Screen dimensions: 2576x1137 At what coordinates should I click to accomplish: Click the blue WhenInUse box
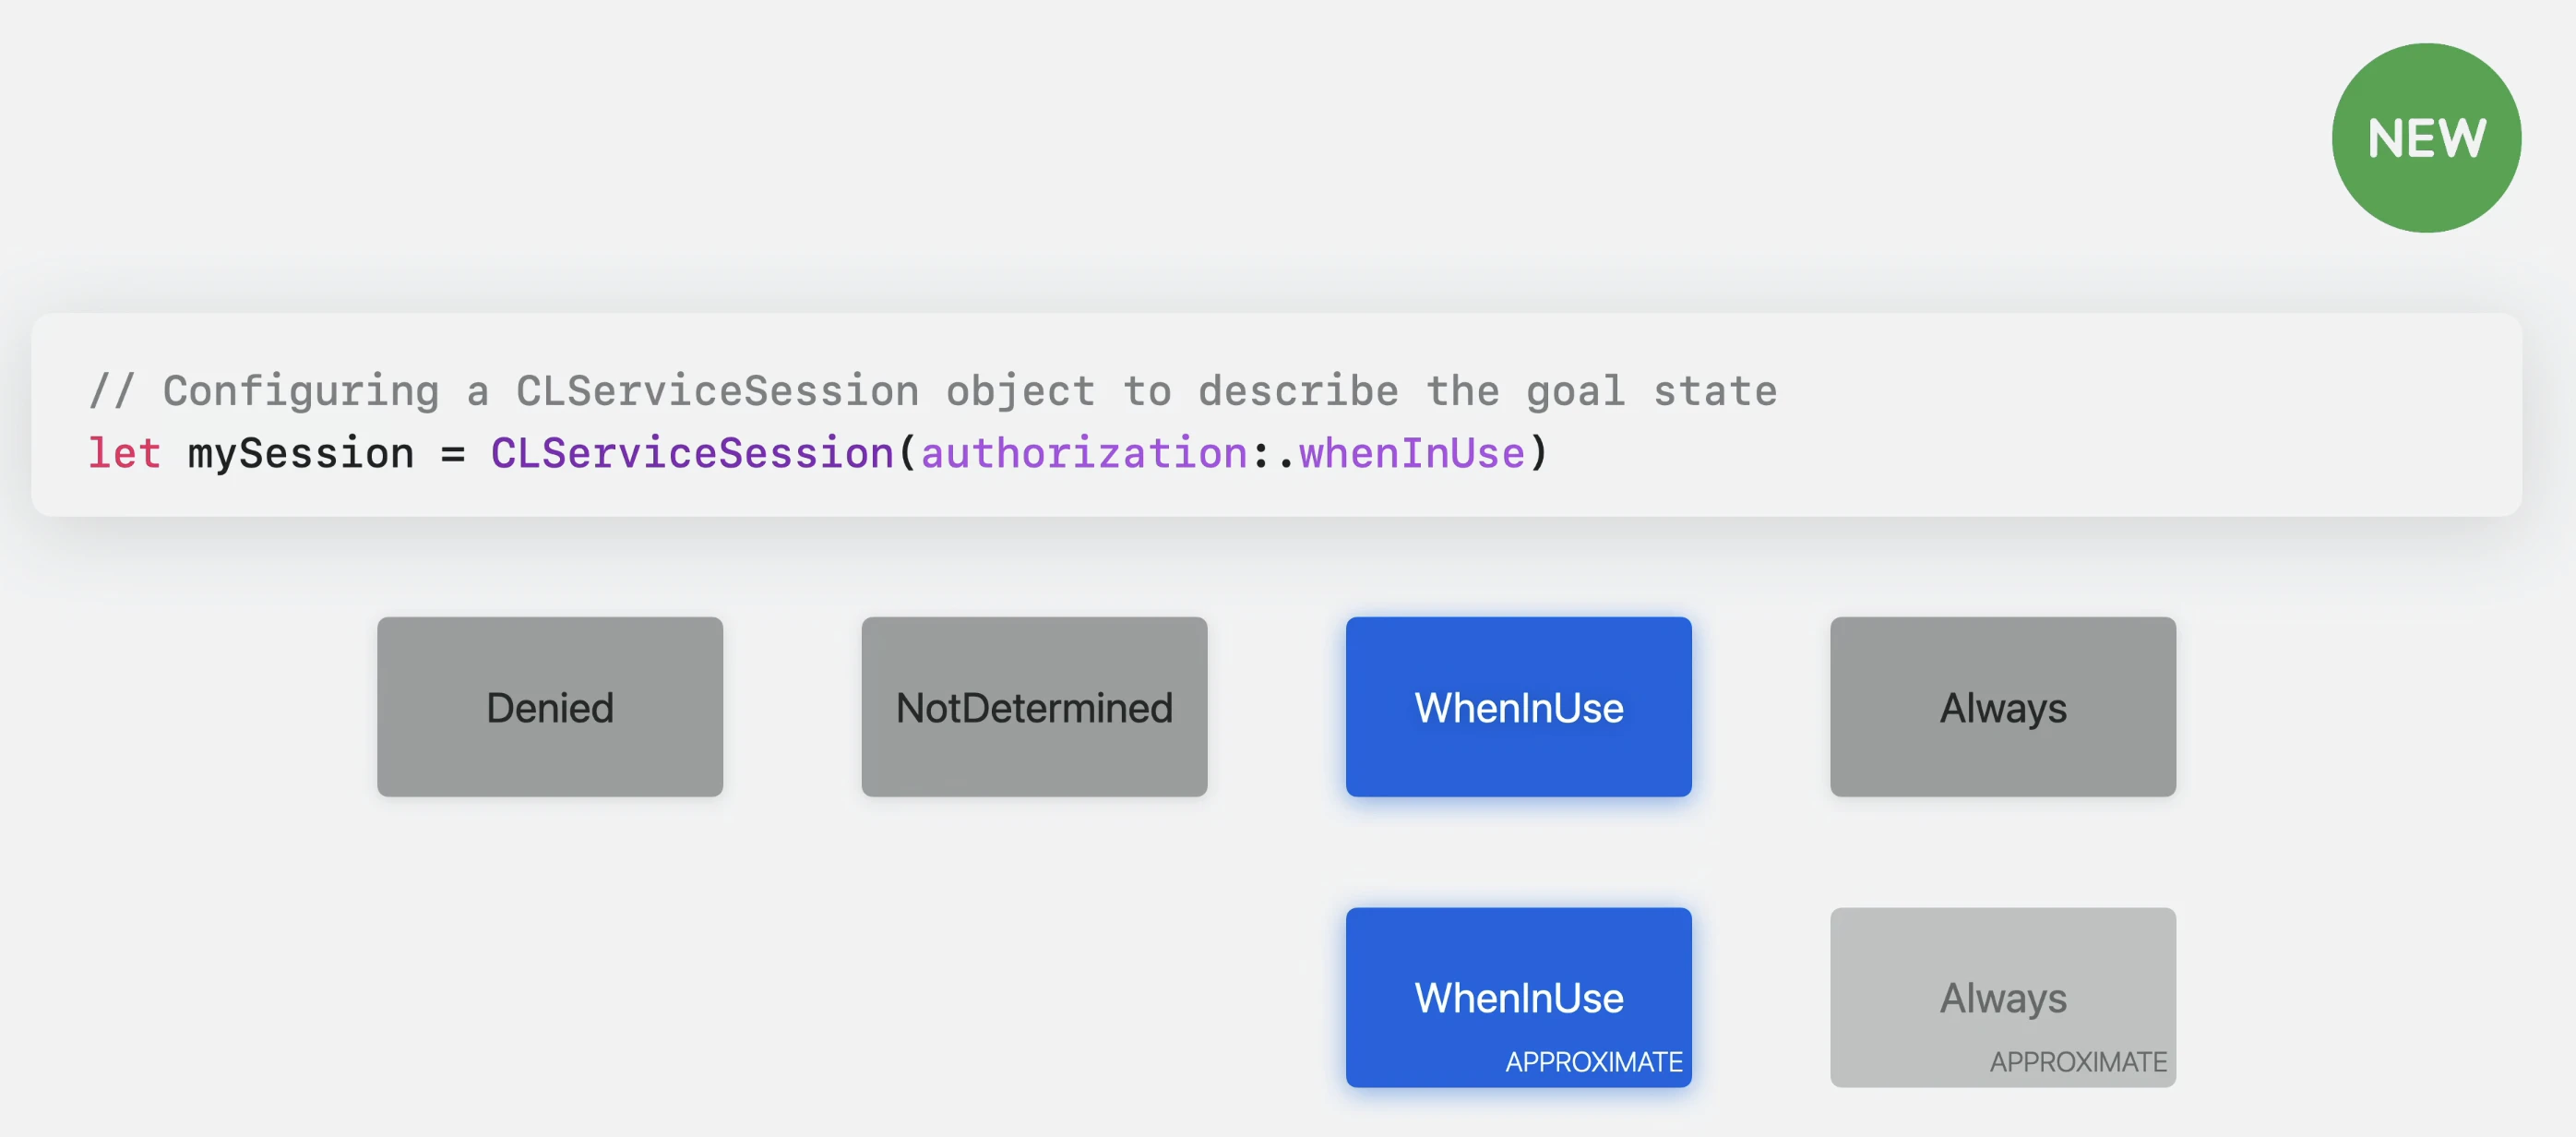click(1518, 707)
